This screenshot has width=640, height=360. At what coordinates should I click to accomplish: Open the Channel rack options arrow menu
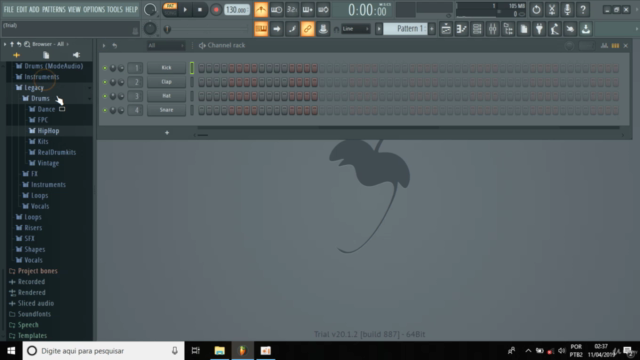[x=104, y=46]
